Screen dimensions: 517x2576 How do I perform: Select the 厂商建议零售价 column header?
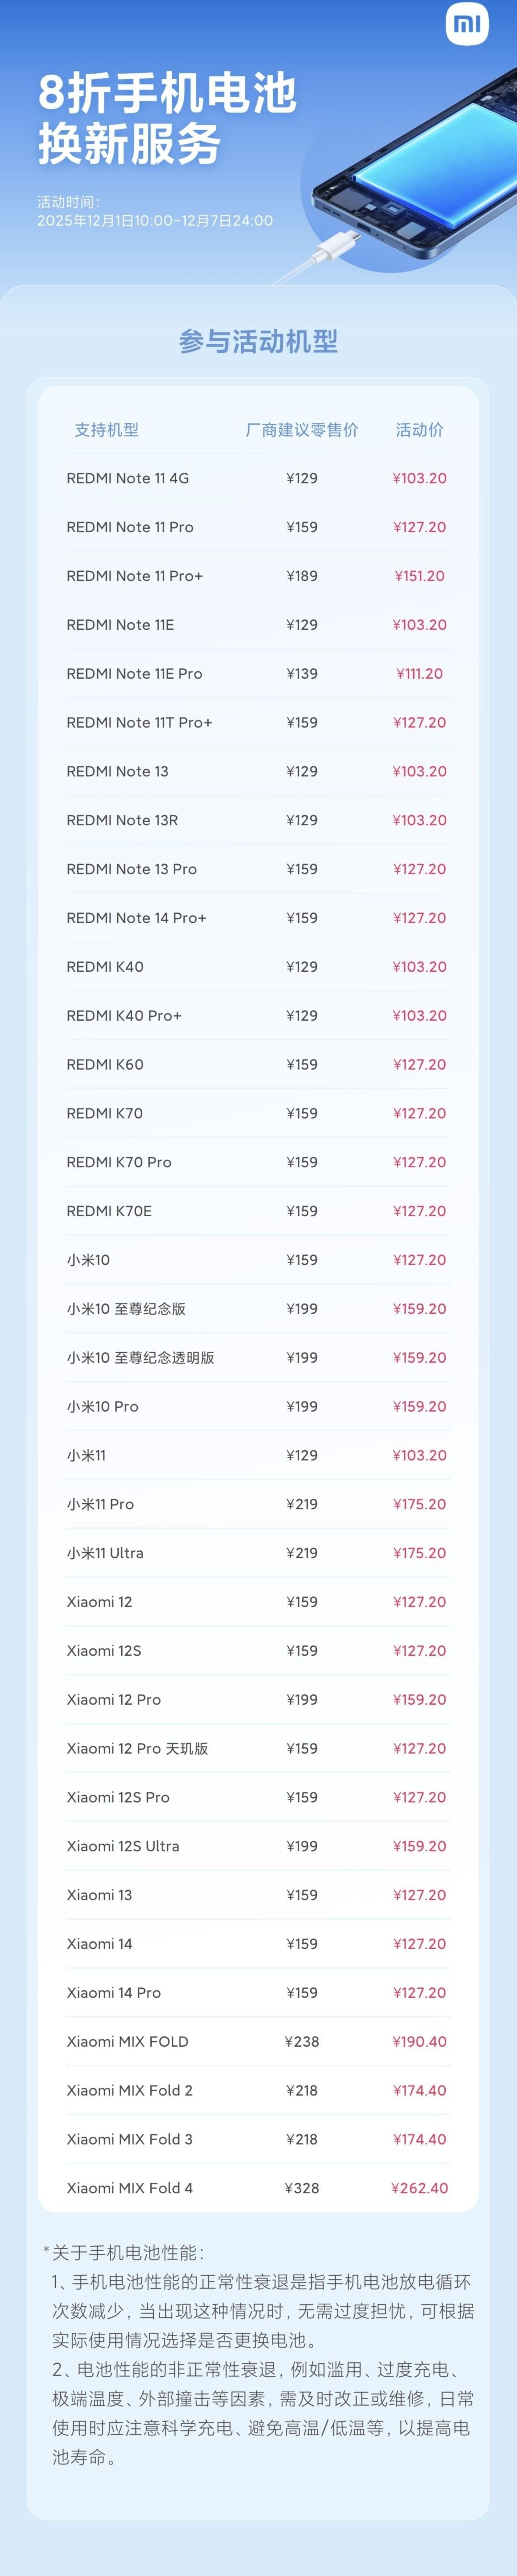(301, 430)
